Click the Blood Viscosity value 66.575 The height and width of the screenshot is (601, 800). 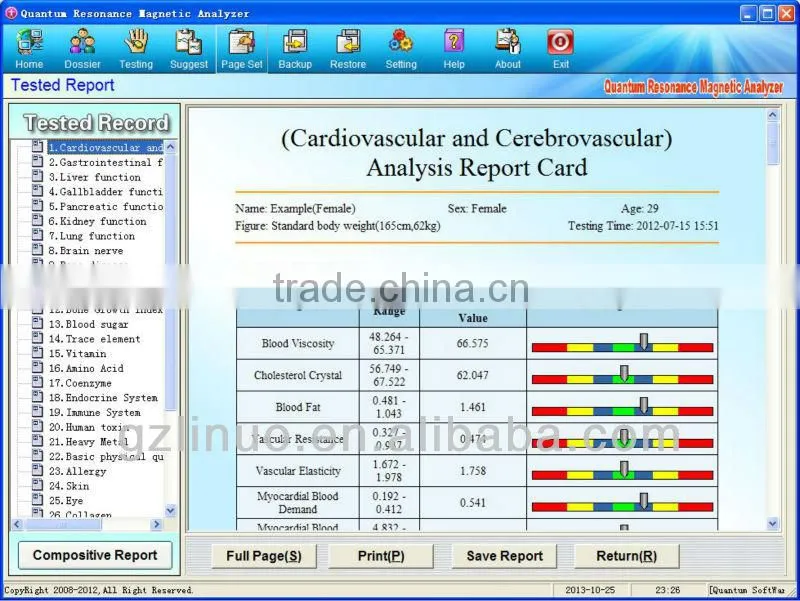coord(472,343)
